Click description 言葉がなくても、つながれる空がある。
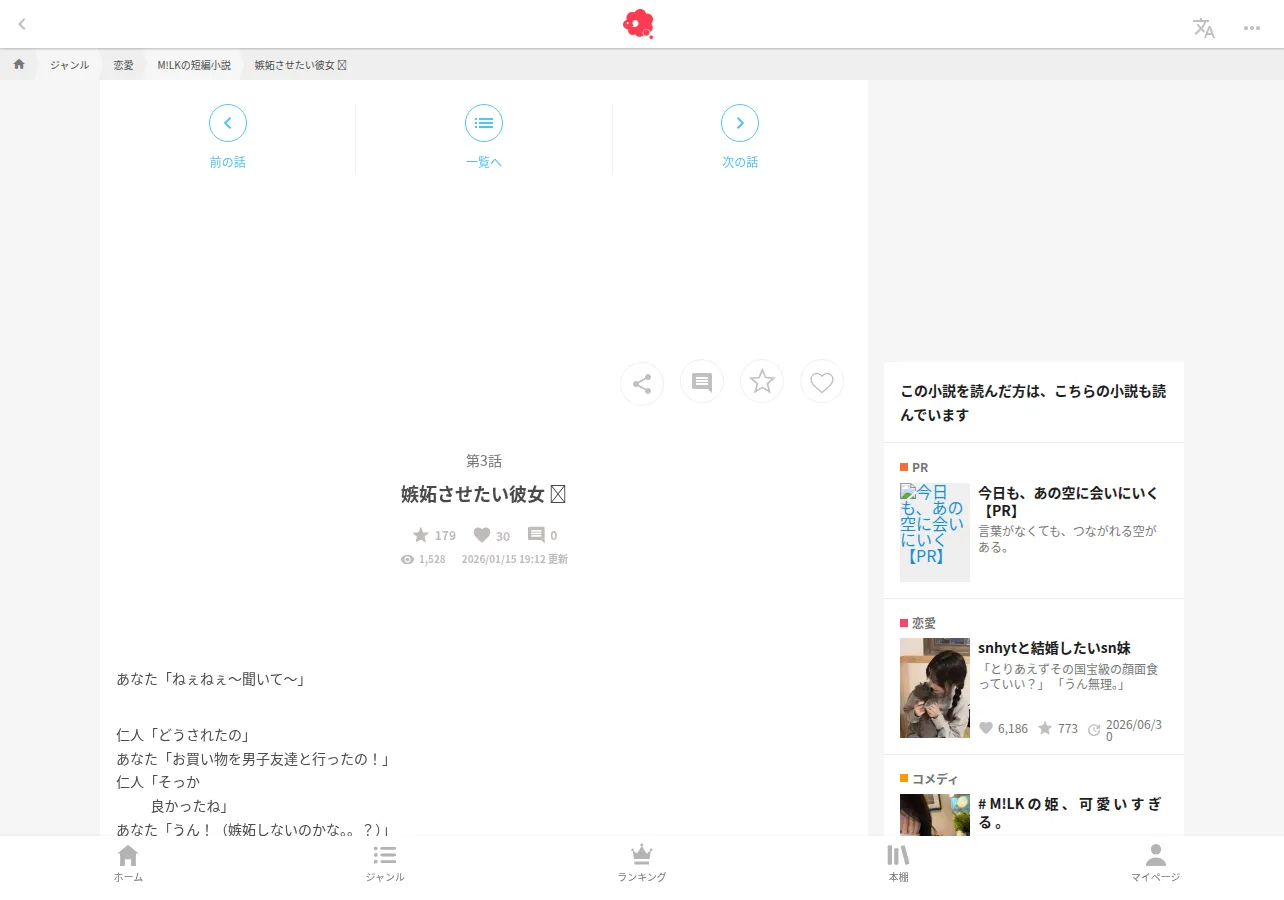Viewport: 1284px width, 900px height. [1067, 539]
